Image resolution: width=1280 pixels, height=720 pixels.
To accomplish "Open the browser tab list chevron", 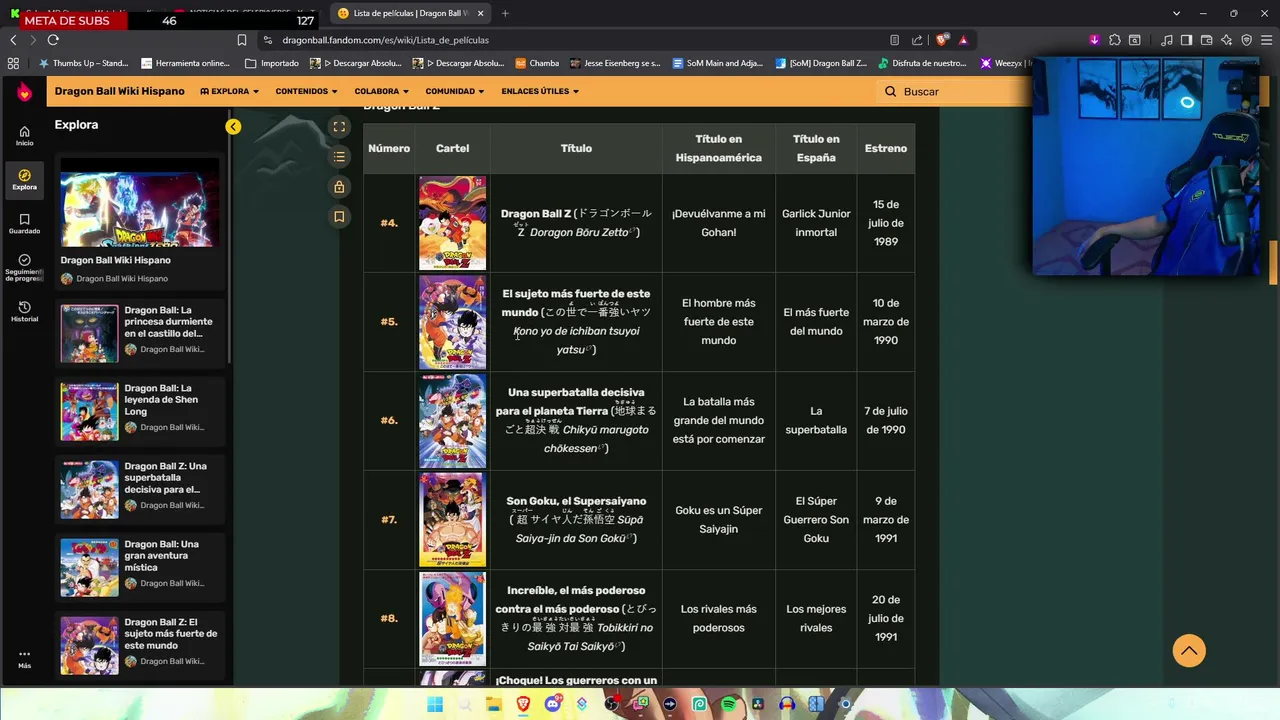I will pos(1177,13).
